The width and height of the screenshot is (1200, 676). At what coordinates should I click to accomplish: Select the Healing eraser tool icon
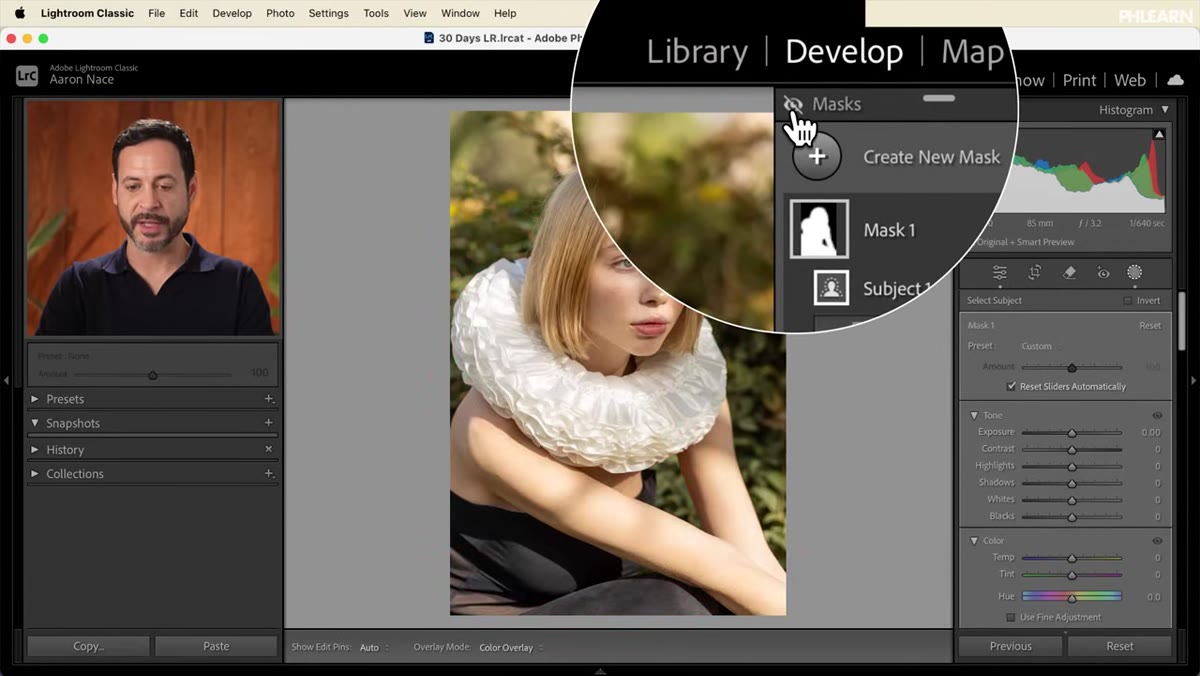(1069, 273)
